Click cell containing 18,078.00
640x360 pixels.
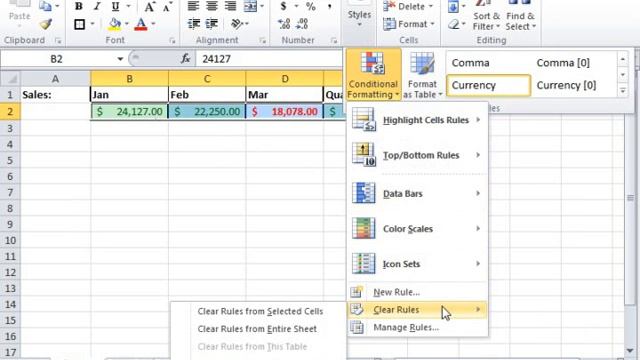point(284,111)
